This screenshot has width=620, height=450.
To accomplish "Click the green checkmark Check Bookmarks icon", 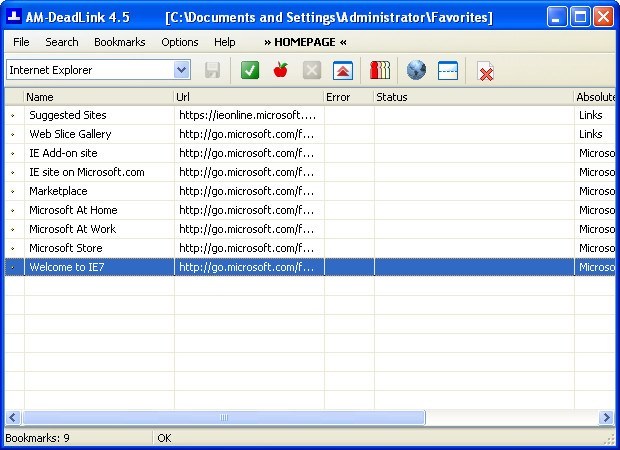I will pyautogui.click(x=250, y=71).
